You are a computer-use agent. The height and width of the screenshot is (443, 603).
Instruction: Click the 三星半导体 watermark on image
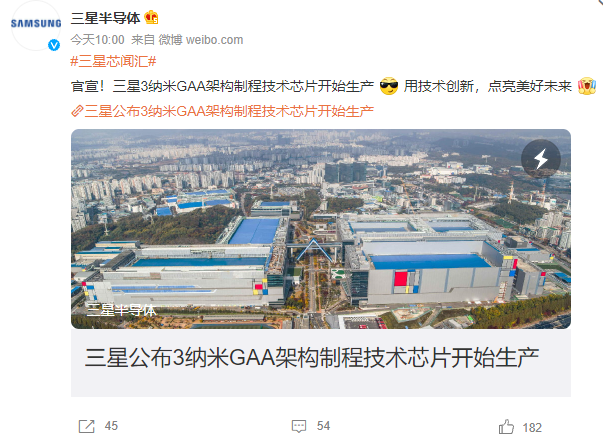pos(122,310)
